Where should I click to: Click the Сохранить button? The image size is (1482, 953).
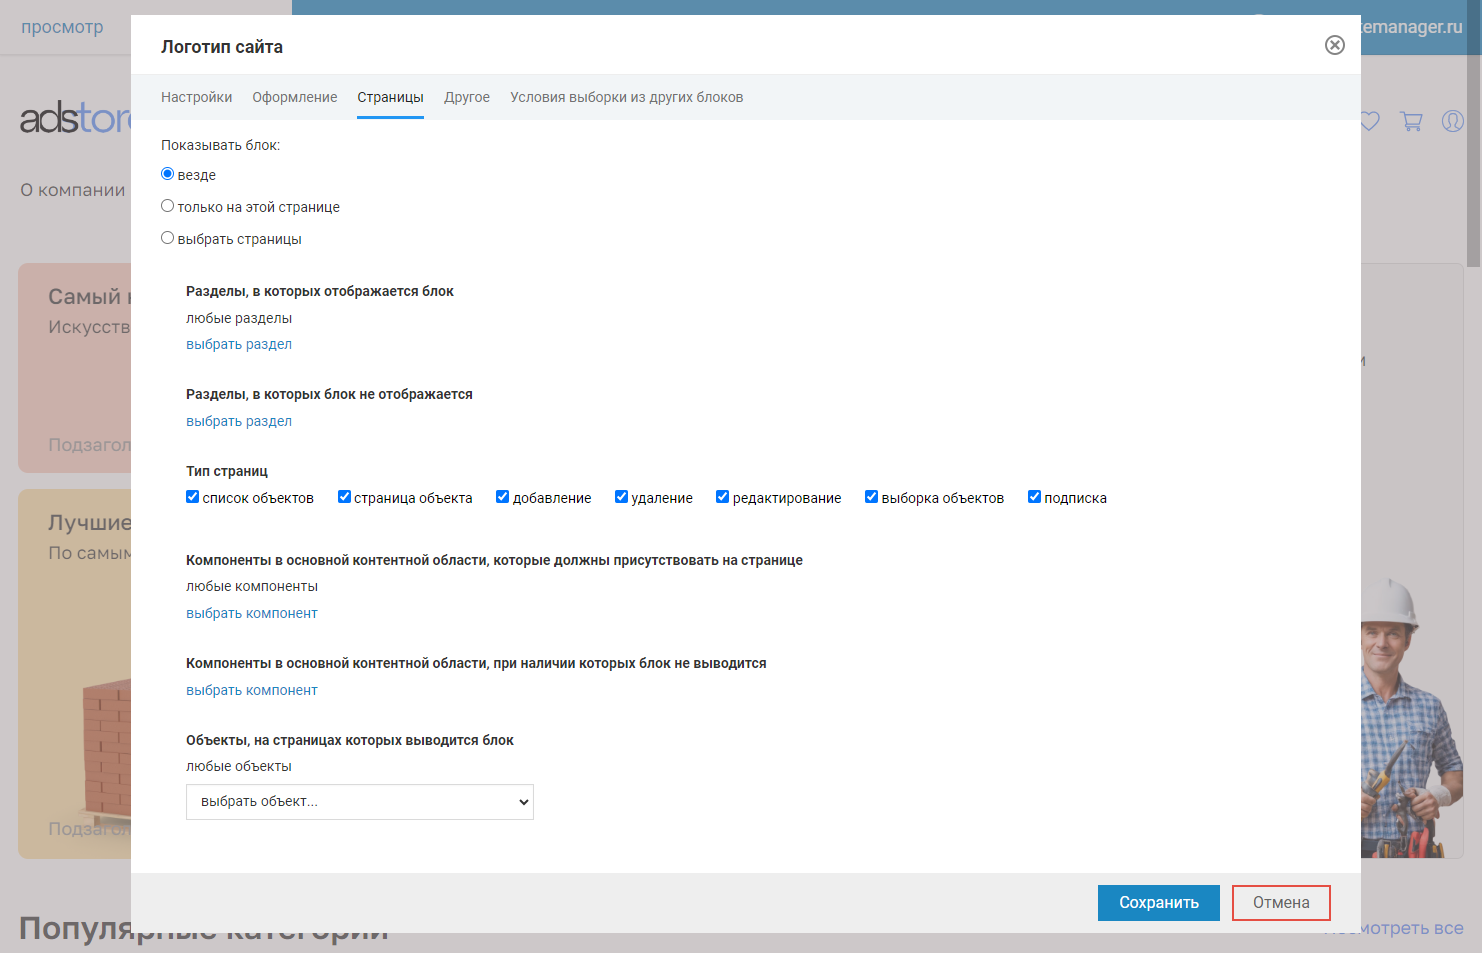pyautogui.click(x=1158, y=902)
